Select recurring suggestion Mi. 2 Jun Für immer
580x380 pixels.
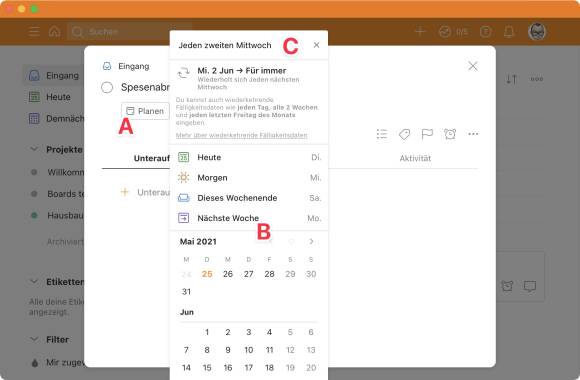click(248, 78)
